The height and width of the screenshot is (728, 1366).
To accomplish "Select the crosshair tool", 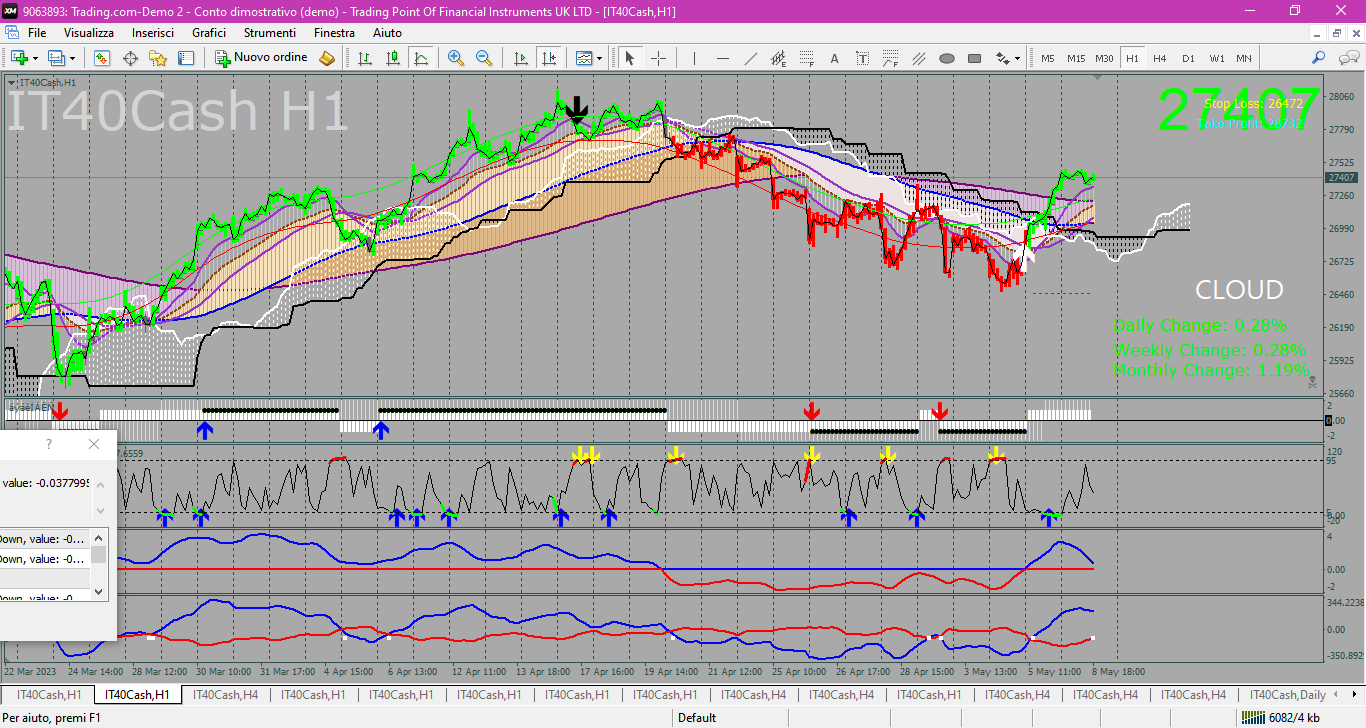I will tap(658, 58).
